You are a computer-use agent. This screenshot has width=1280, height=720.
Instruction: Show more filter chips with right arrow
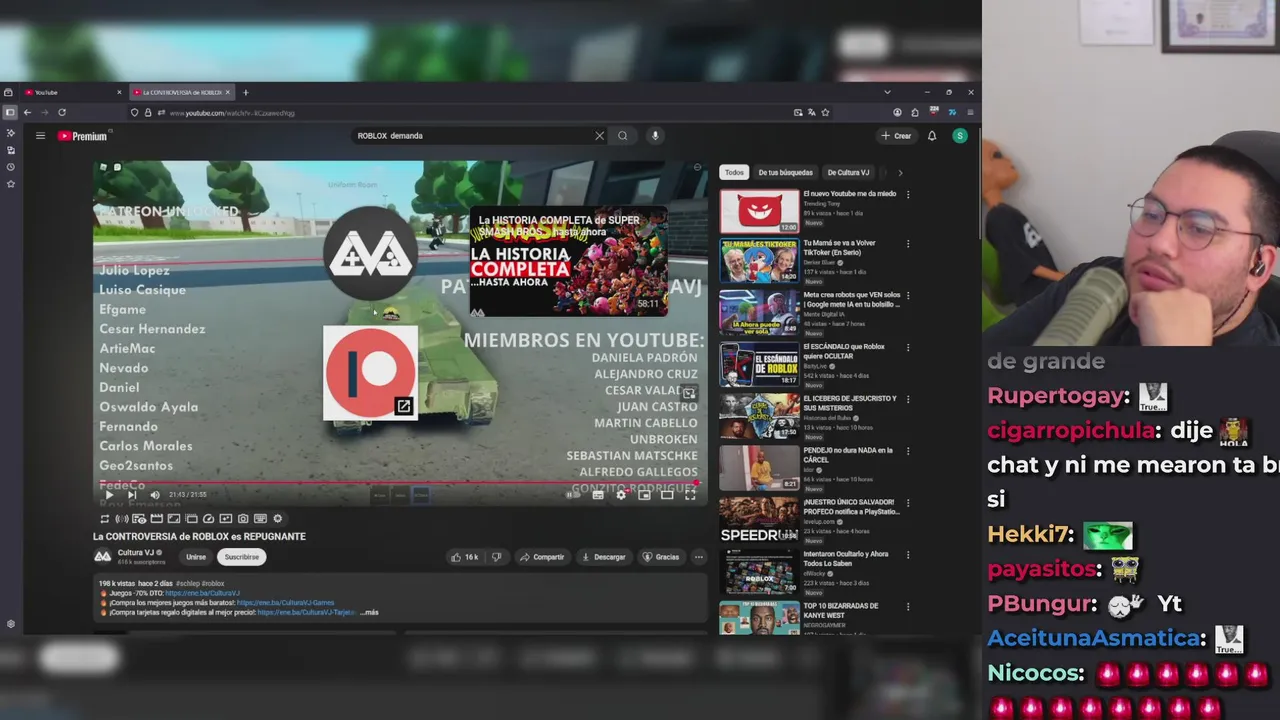[900, 173]
